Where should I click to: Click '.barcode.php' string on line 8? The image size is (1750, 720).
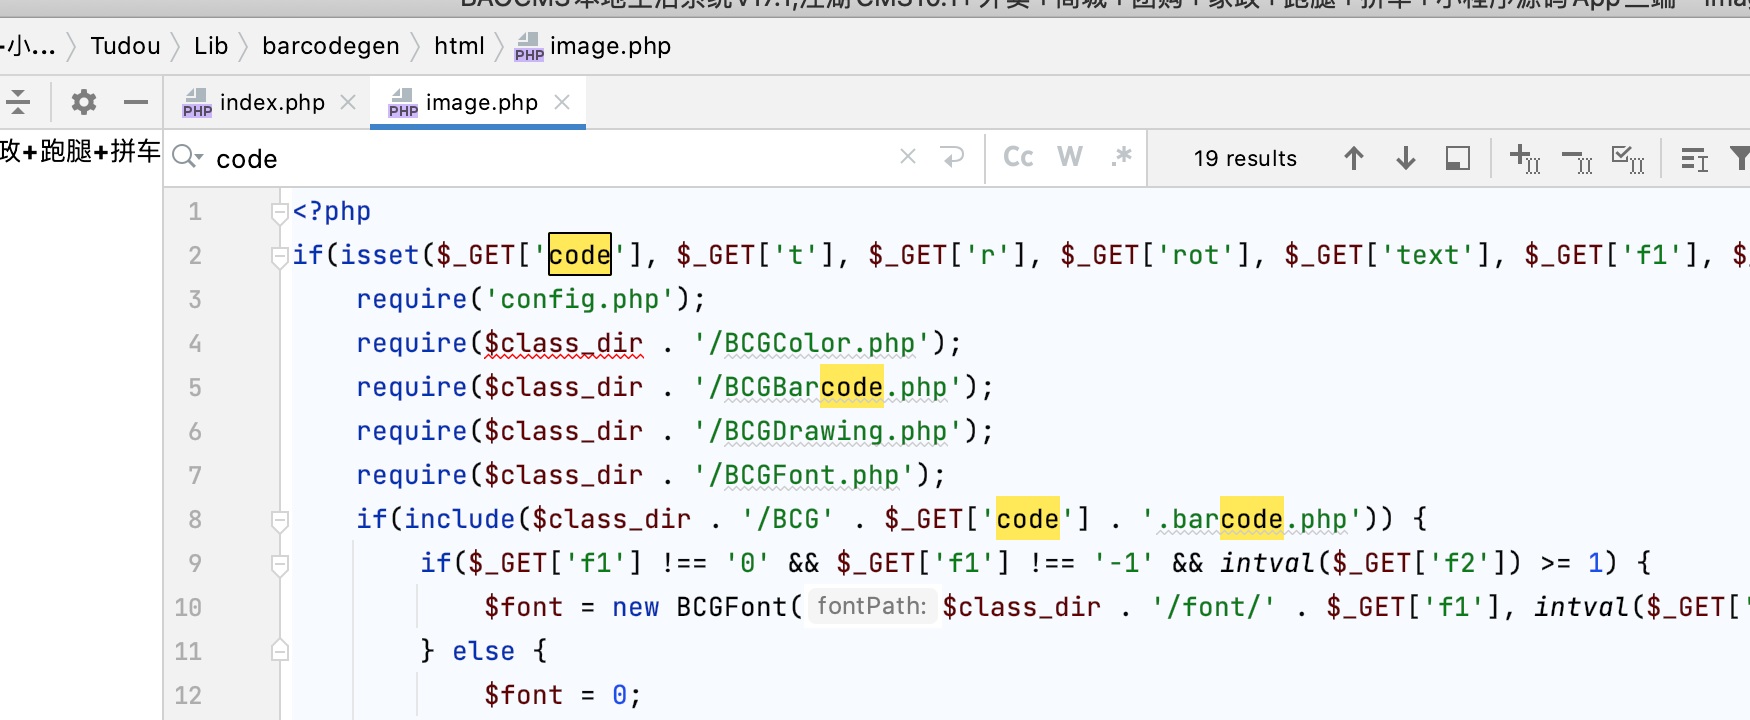click(1252, 519)
